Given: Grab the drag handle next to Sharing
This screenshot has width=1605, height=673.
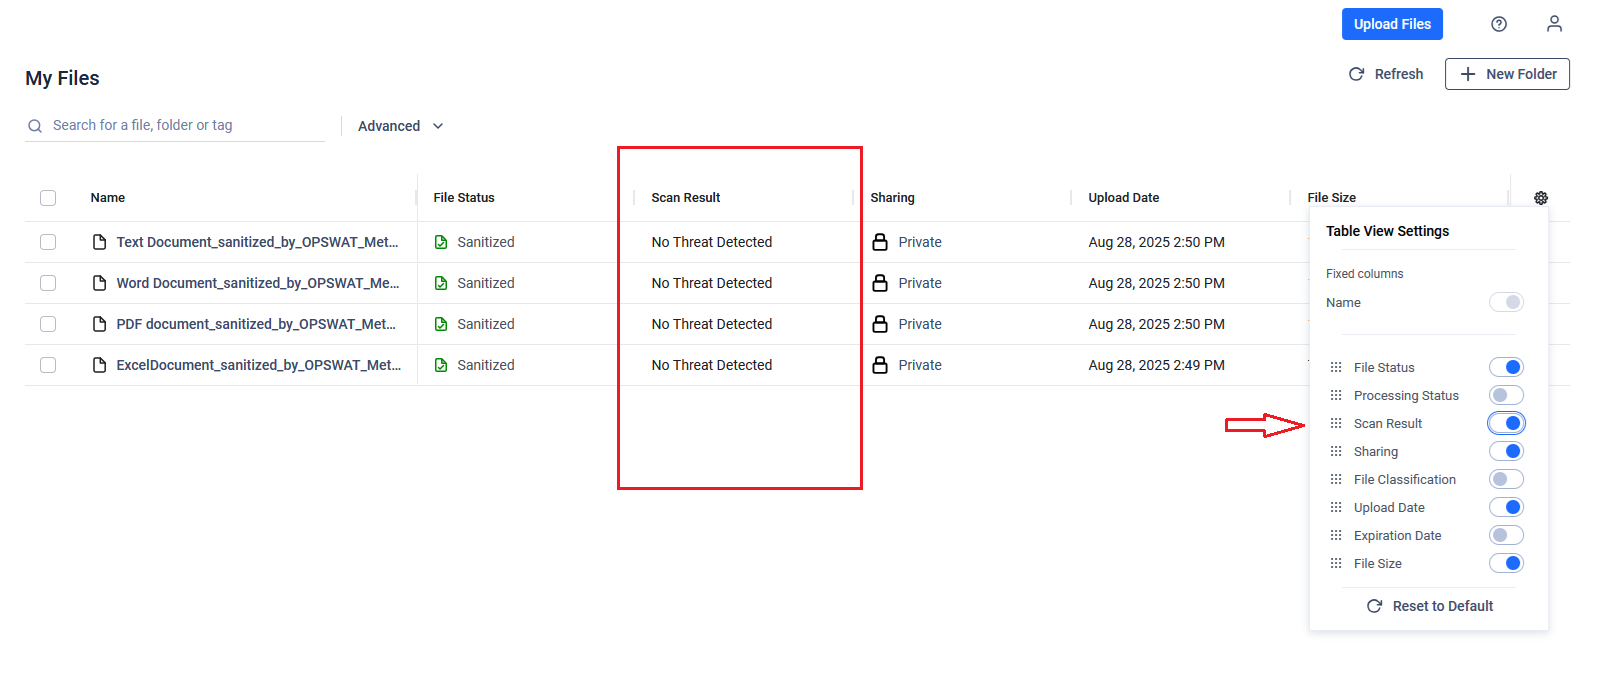Looking at the screenshot, I should coord(1336,451).
